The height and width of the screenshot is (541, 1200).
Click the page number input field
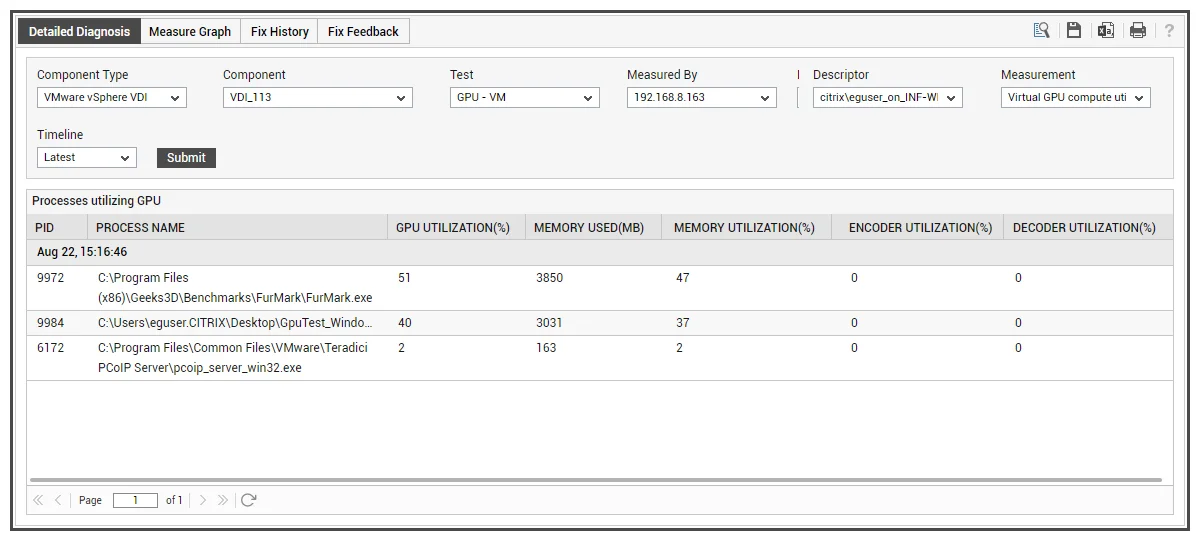pos(135,500)
